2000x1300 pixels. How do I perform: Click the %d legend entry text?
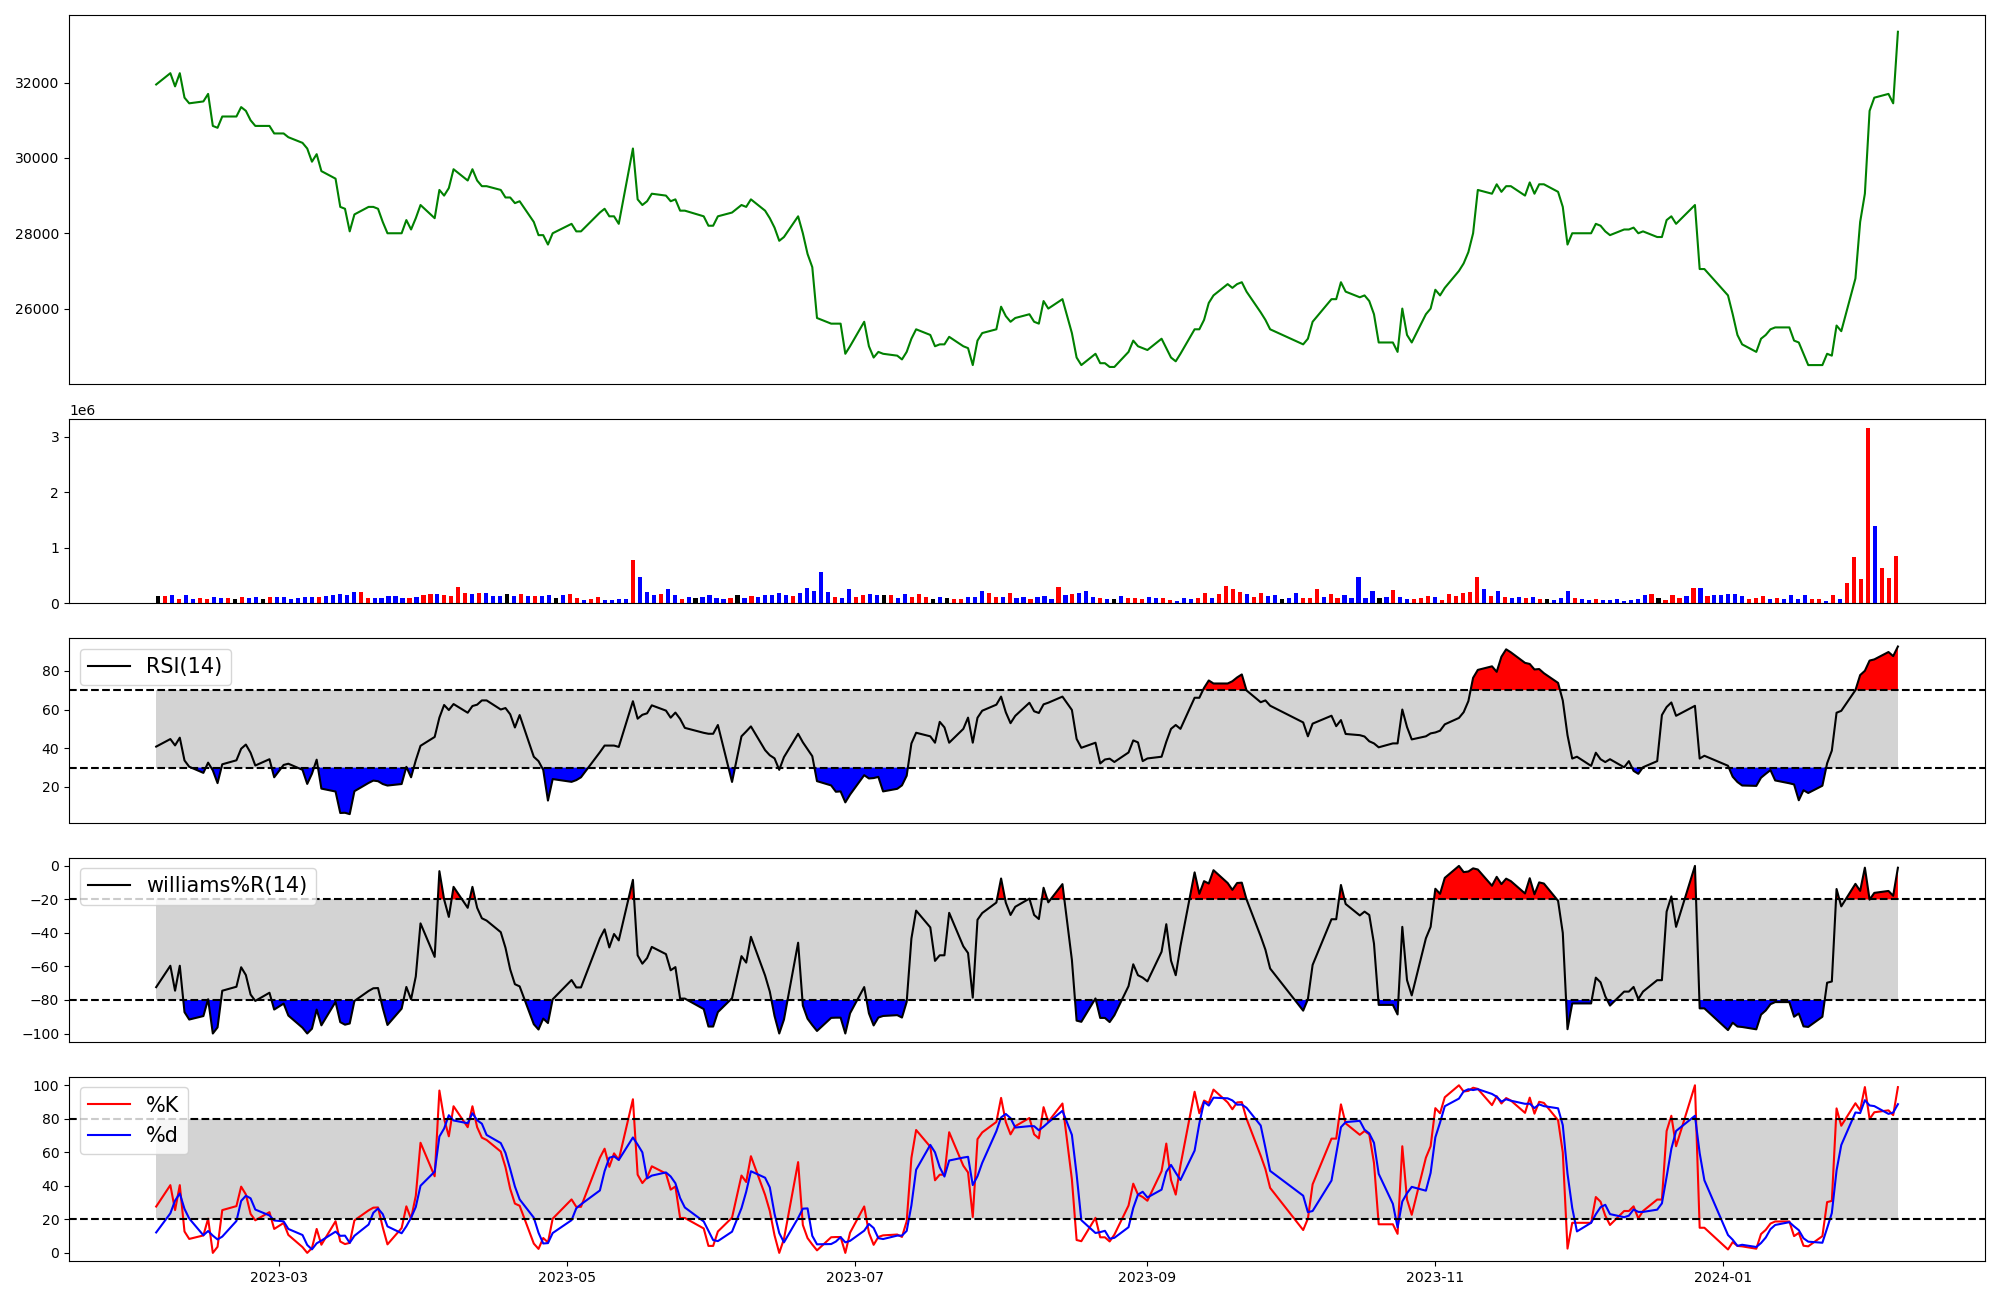(x=162, y=1135)
